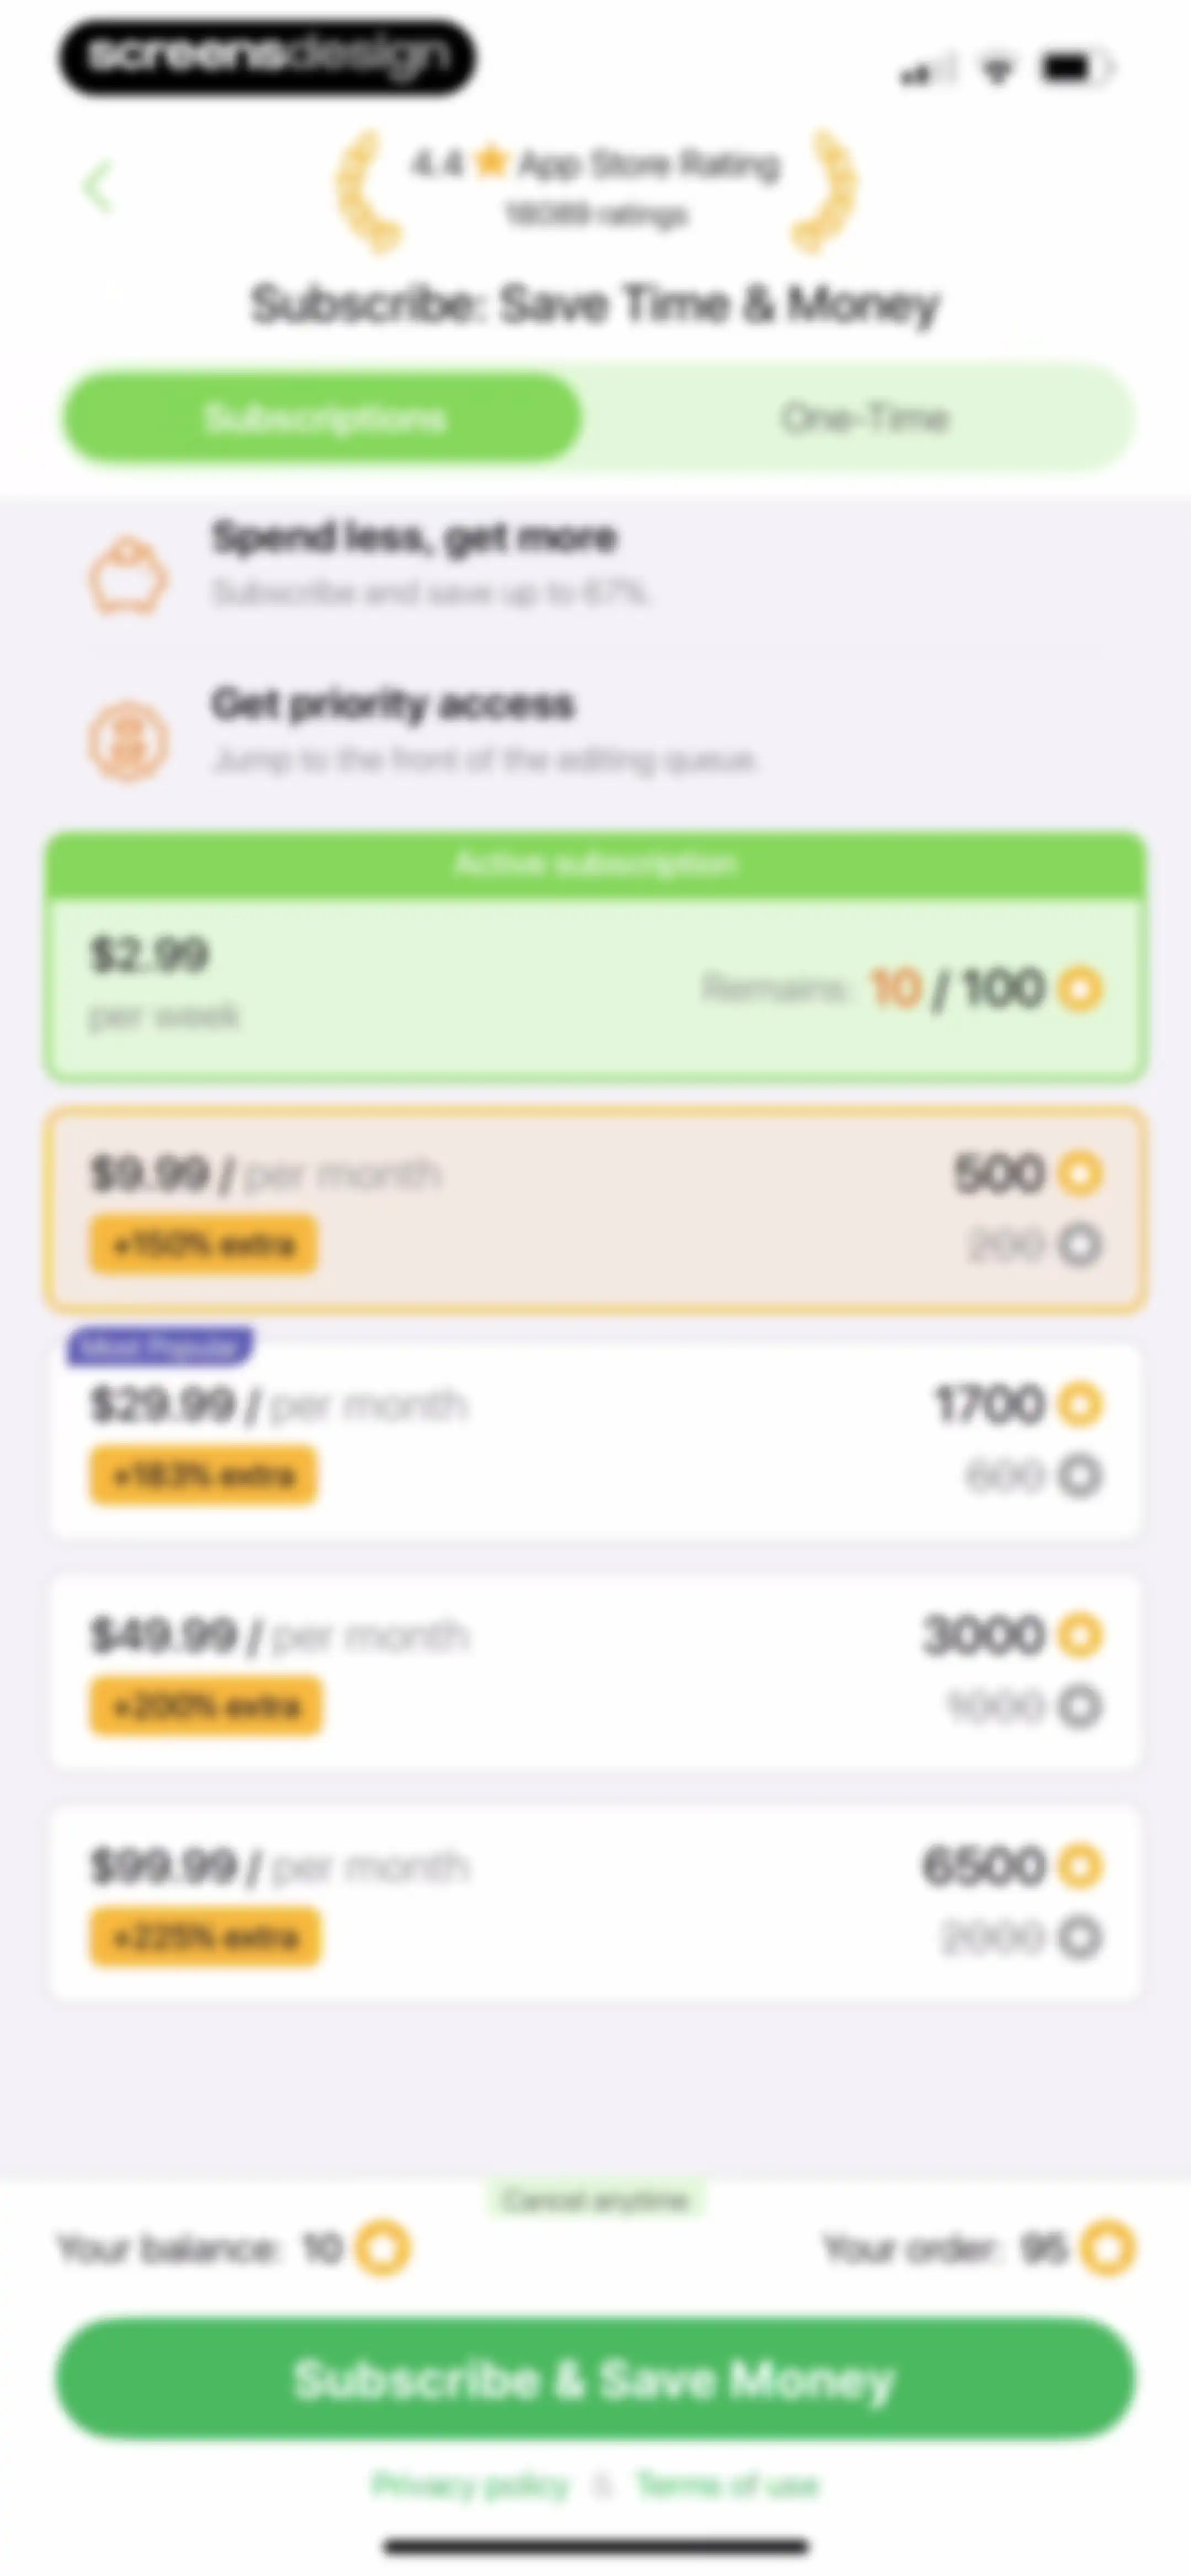Screen dimensions: 1191x2576
Task: Switch to the One-Time tab
Action: point(864,418)
